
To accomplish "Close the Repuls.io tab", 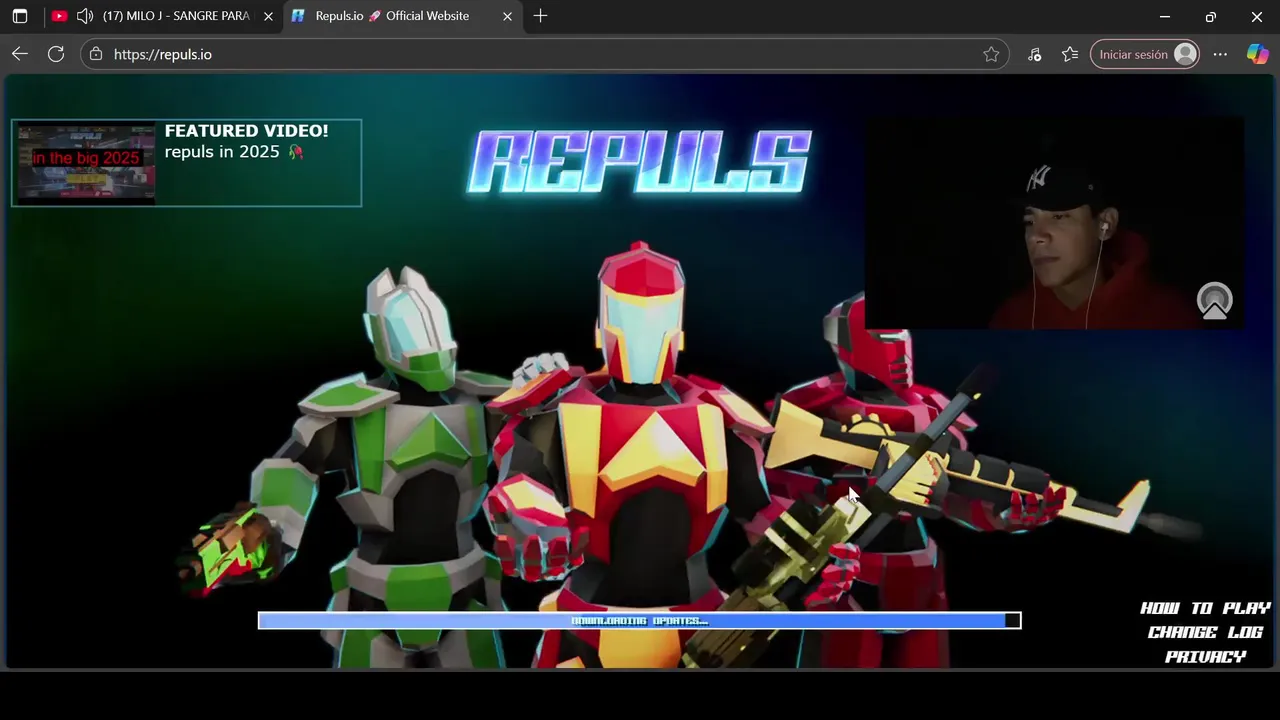I will 507,16.
